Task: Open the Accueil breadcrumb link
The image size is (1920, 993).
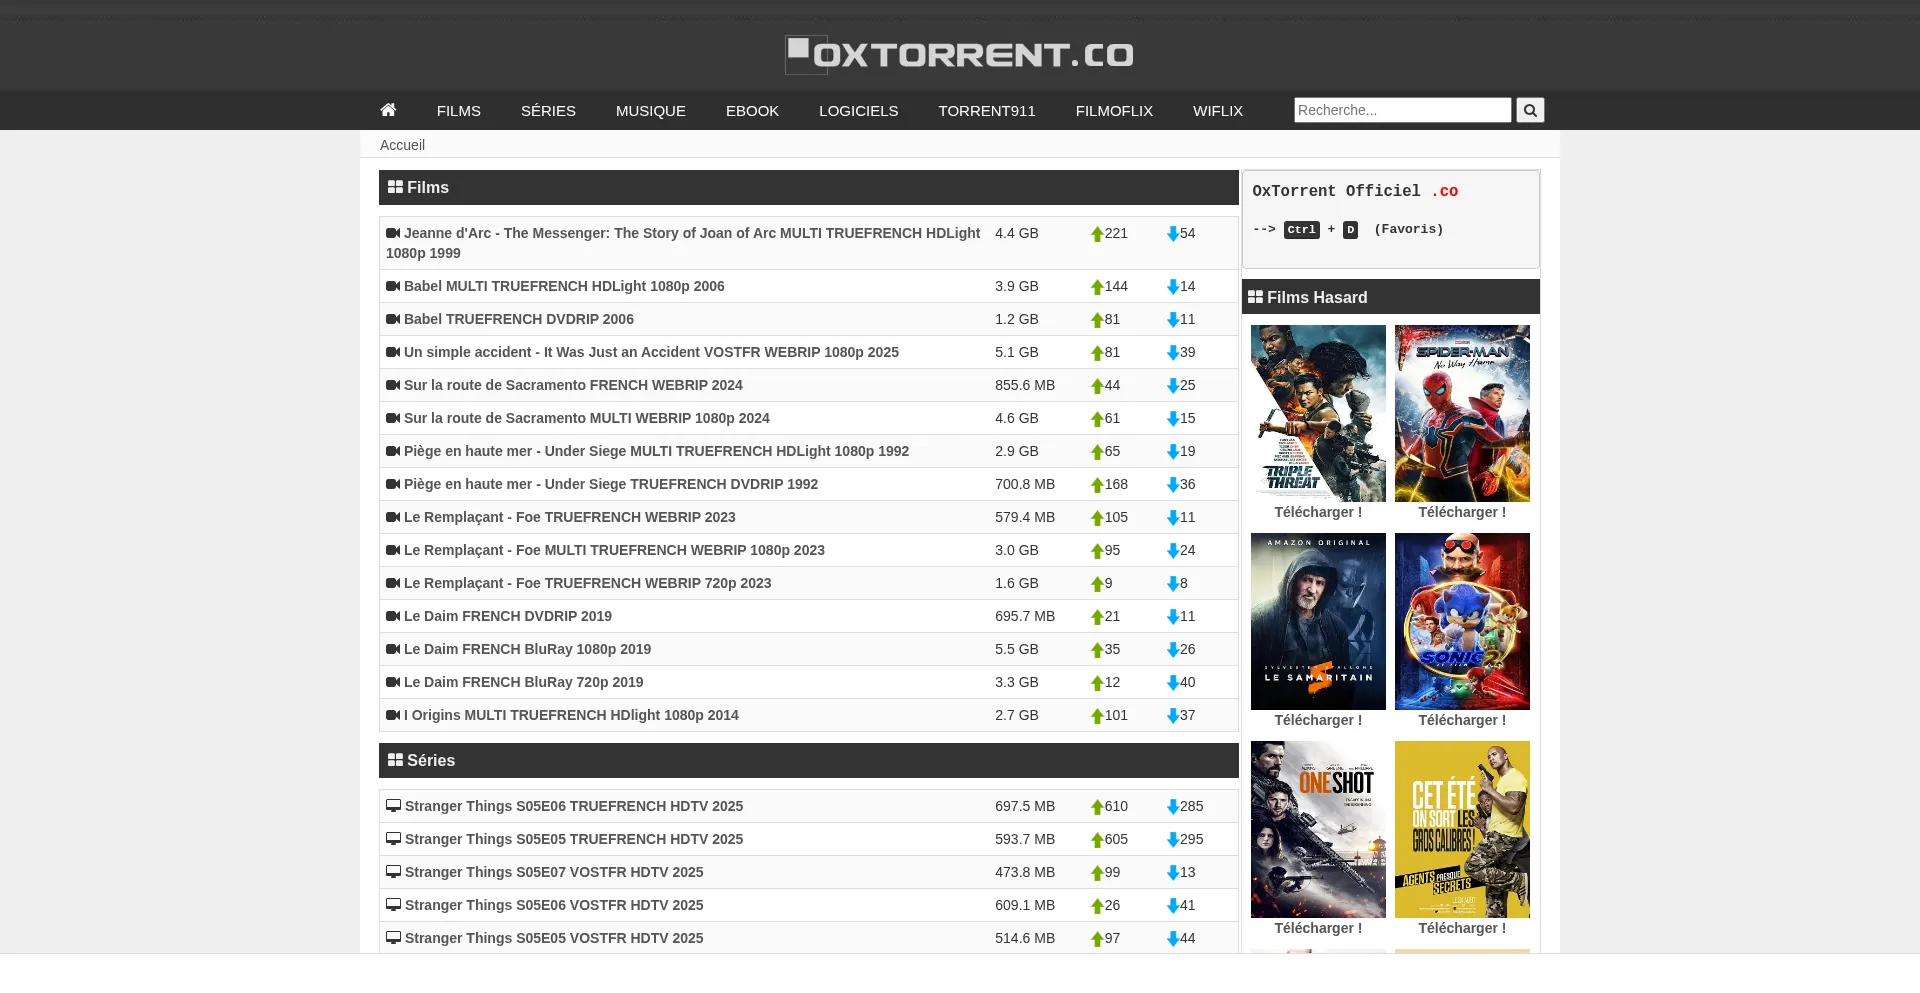Action: (401, 144)
